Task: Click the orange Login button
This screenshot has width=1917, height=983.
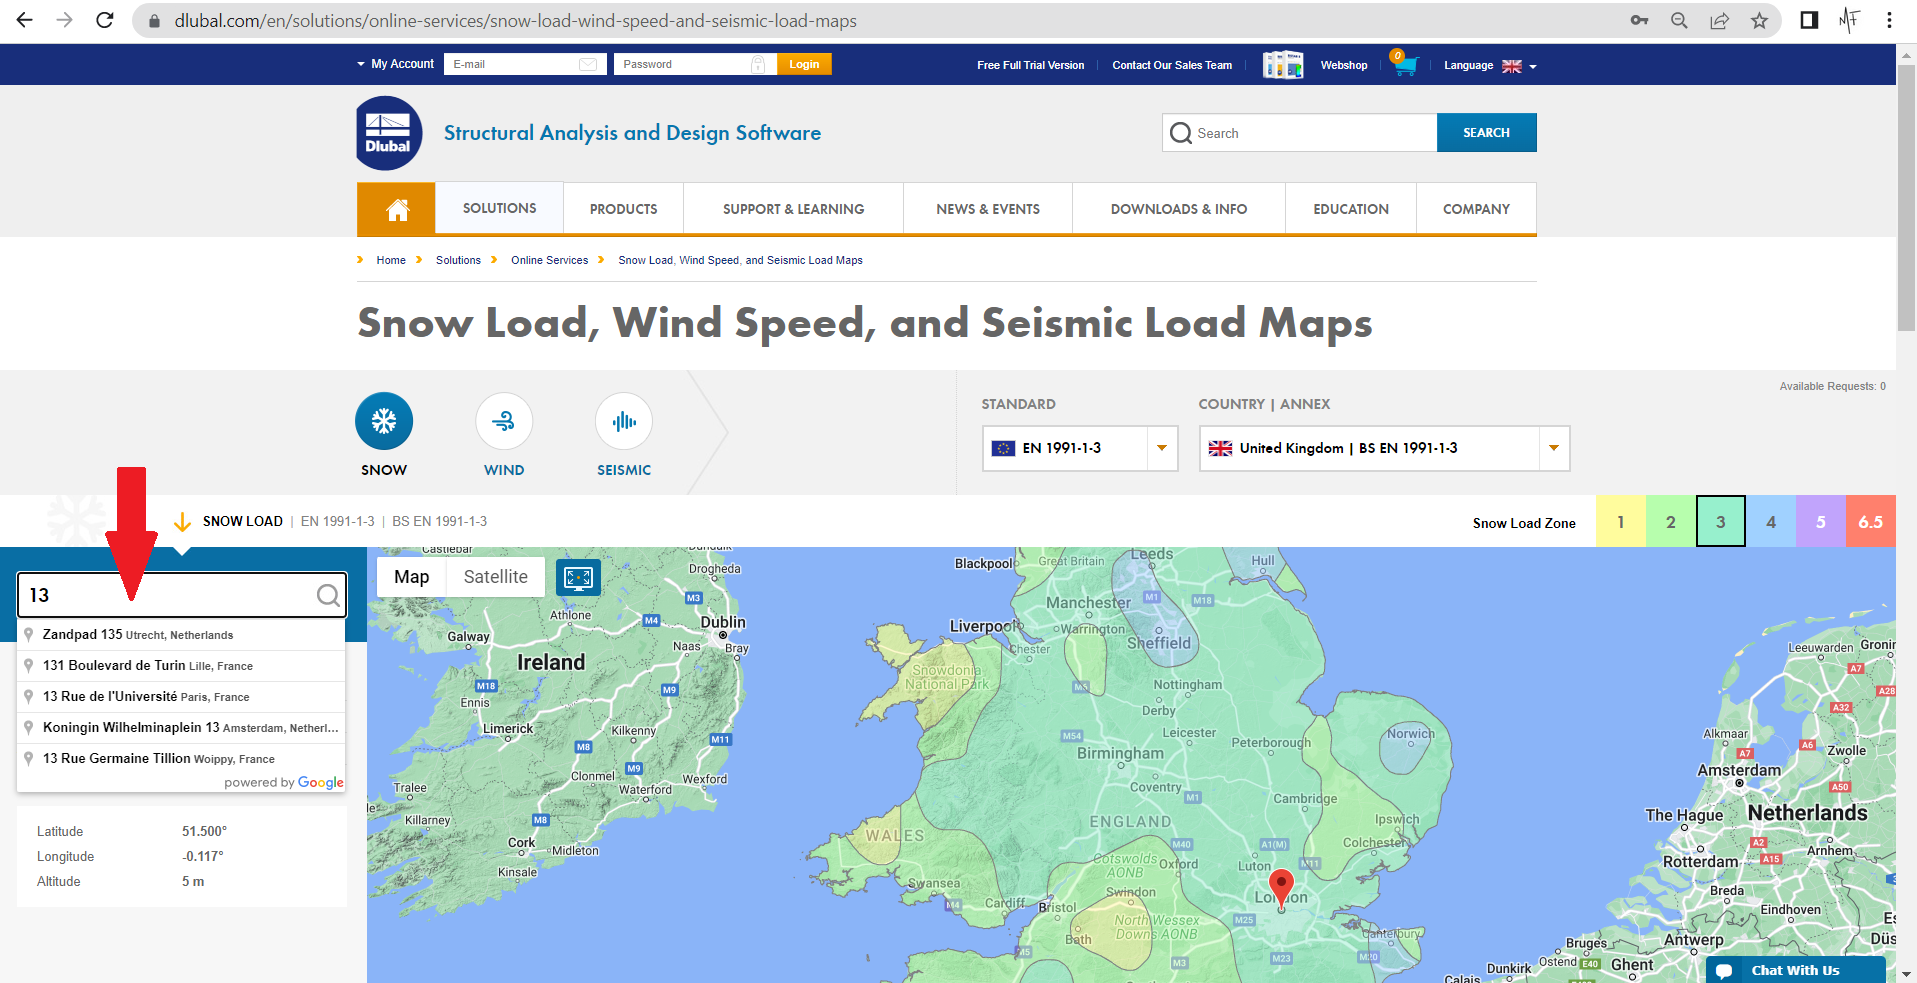Action: coord(804,64)
